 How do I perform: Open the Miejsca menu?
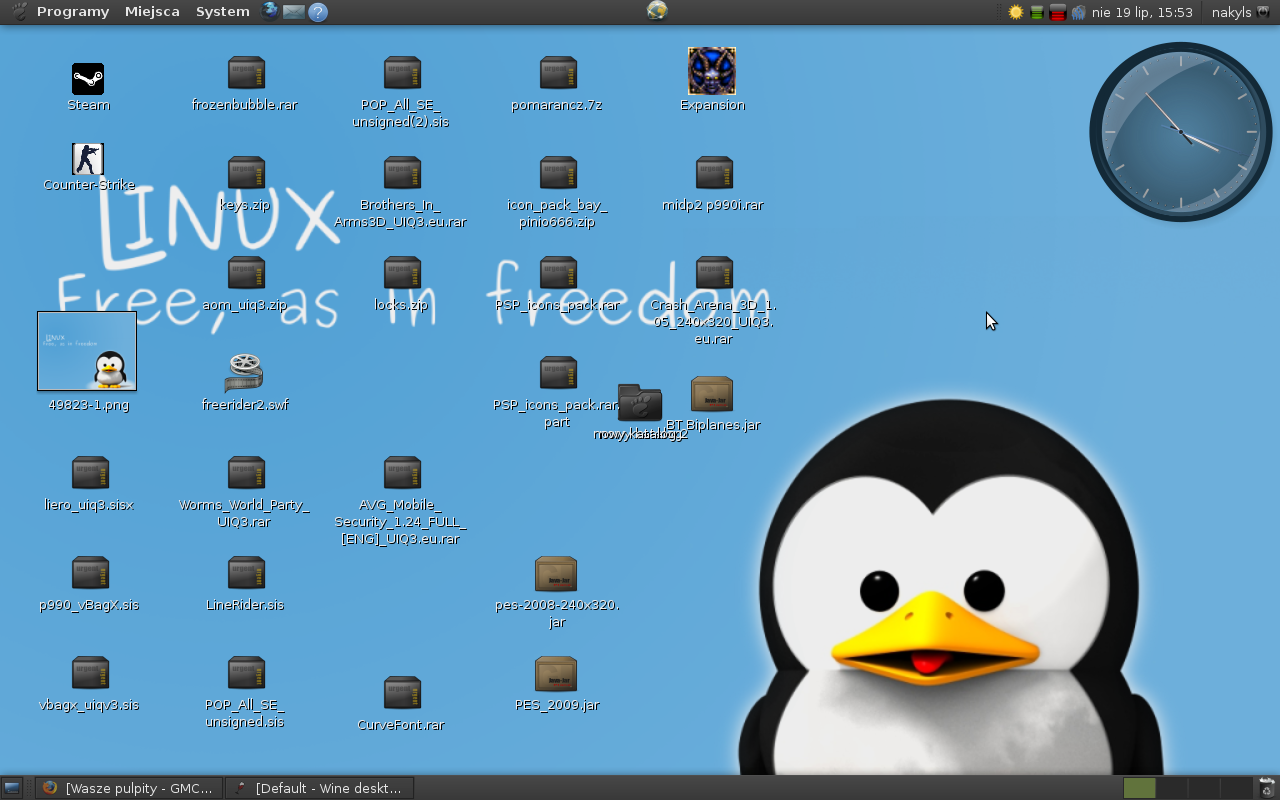coord(152,12)
